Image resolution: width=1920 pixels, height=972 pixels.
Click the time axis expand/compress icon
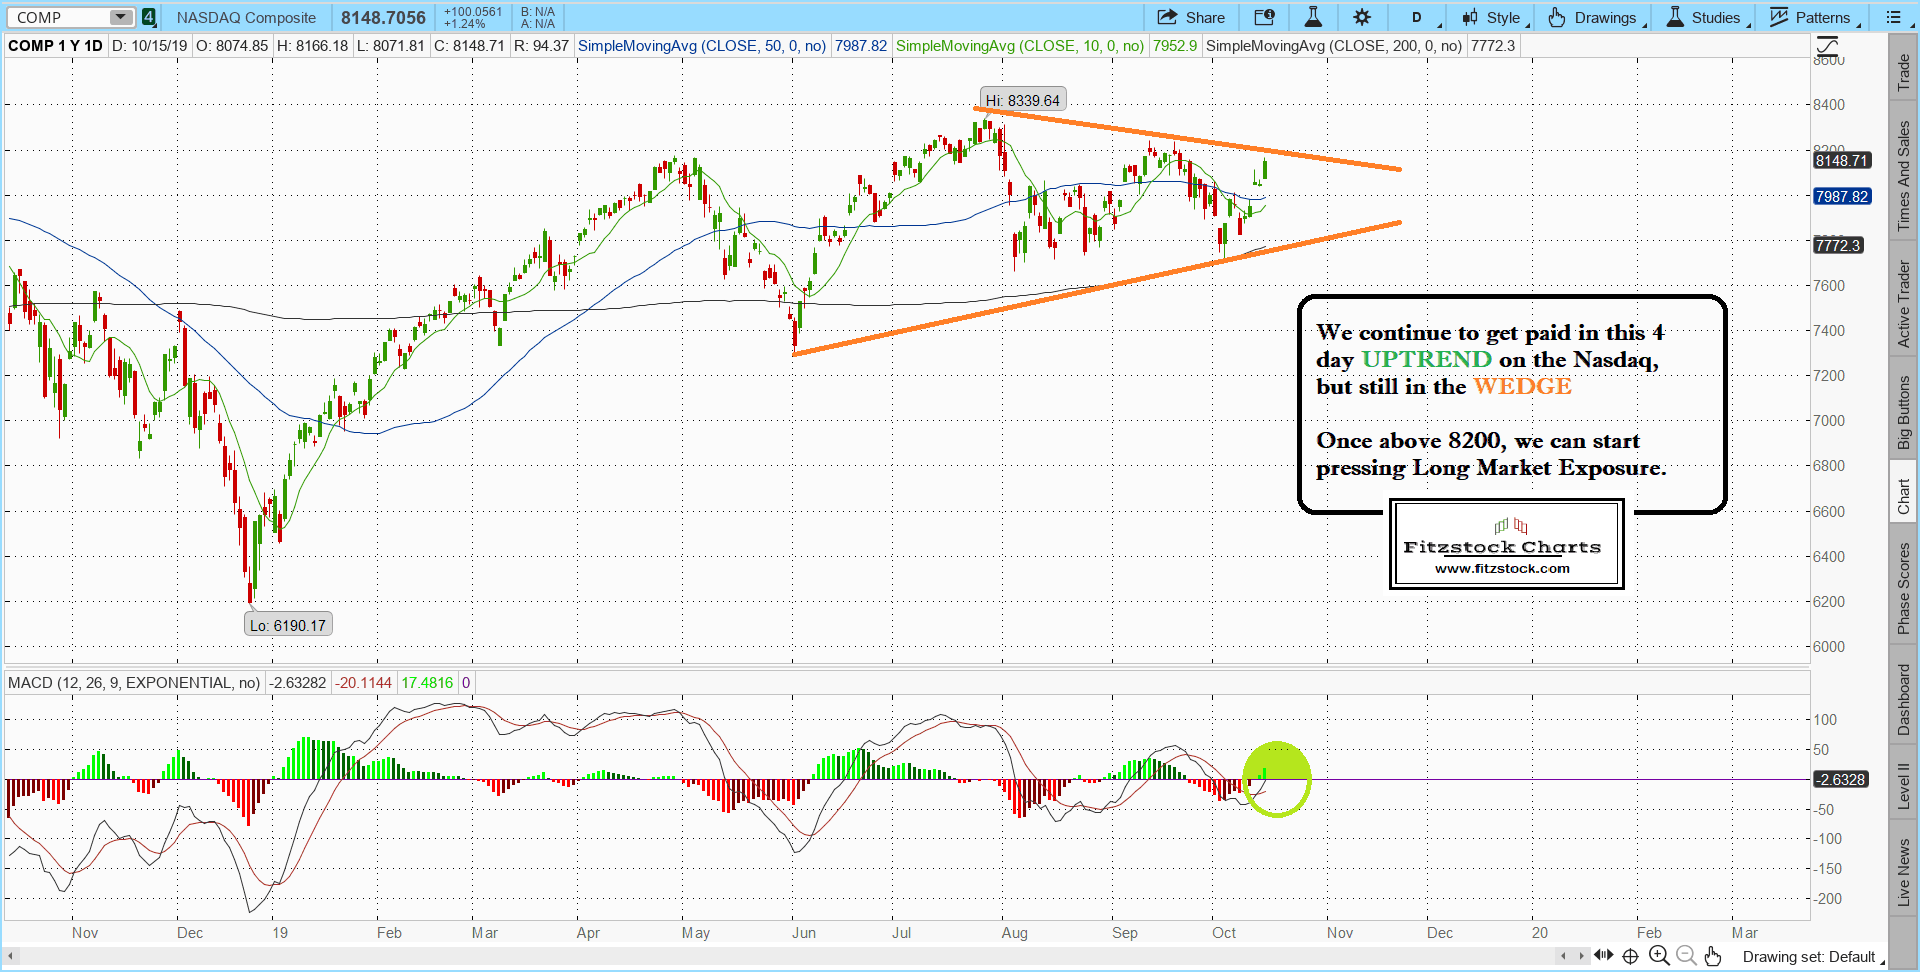pos(1603,956)
